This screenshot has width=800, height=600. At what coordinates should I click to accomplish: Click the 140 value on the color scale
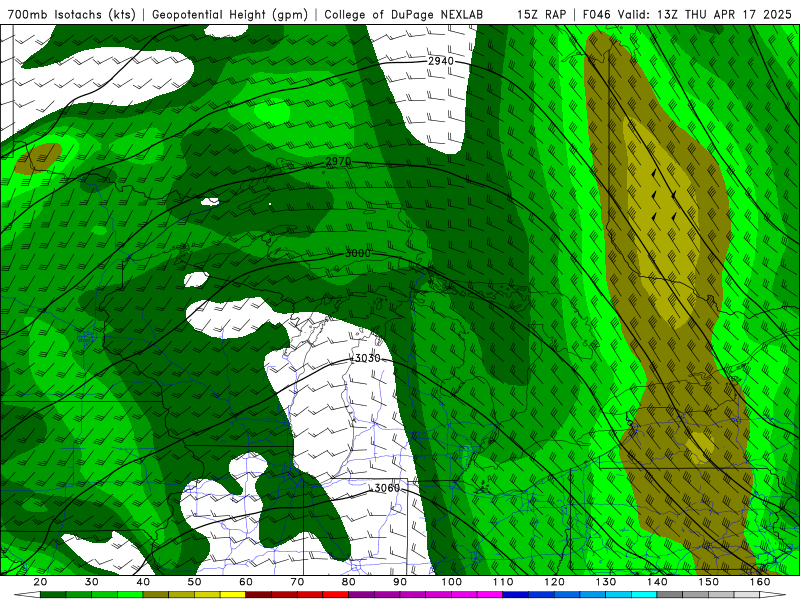click(x=657, y=582)
